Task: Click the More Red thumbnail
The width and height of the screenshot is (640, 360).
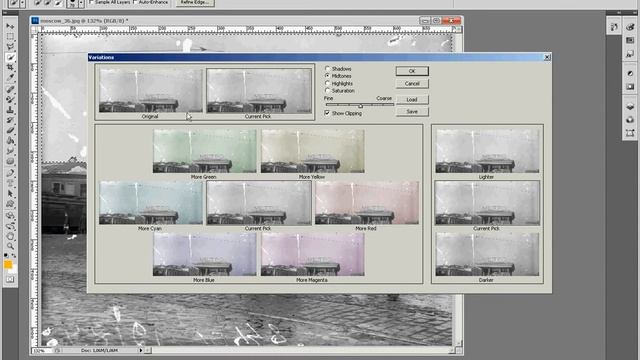Action: pyautogui.click(x=367, y=203)
